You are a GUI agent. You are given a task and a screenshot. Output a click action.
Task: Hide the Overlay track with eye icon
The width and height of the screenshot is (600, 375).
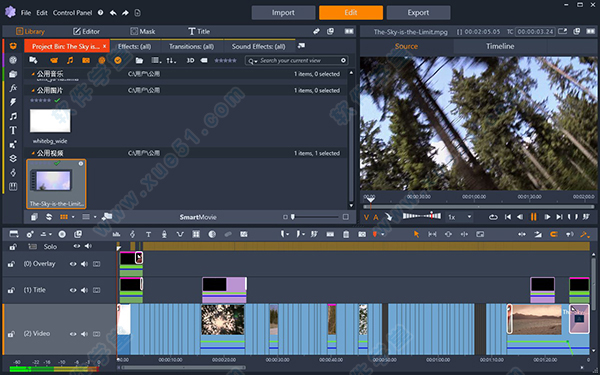(x=73, y=264)
